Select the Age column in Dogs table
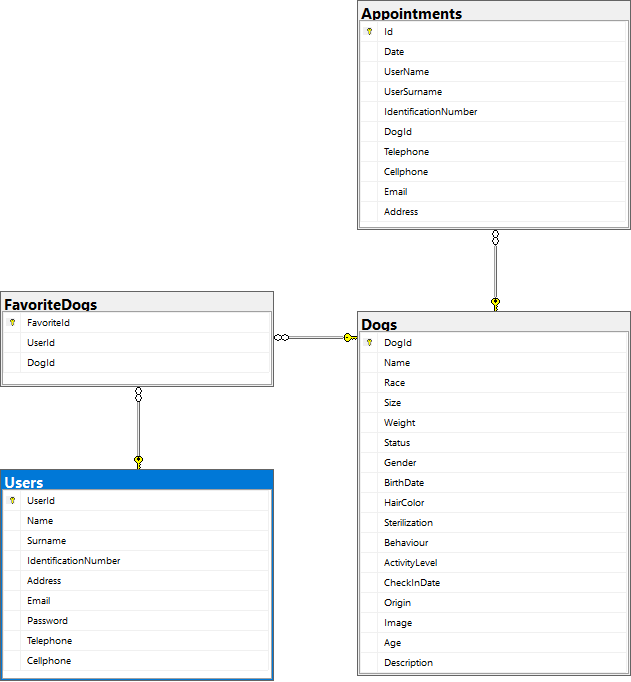The image size is (631, 682). (x=493, y=642)
